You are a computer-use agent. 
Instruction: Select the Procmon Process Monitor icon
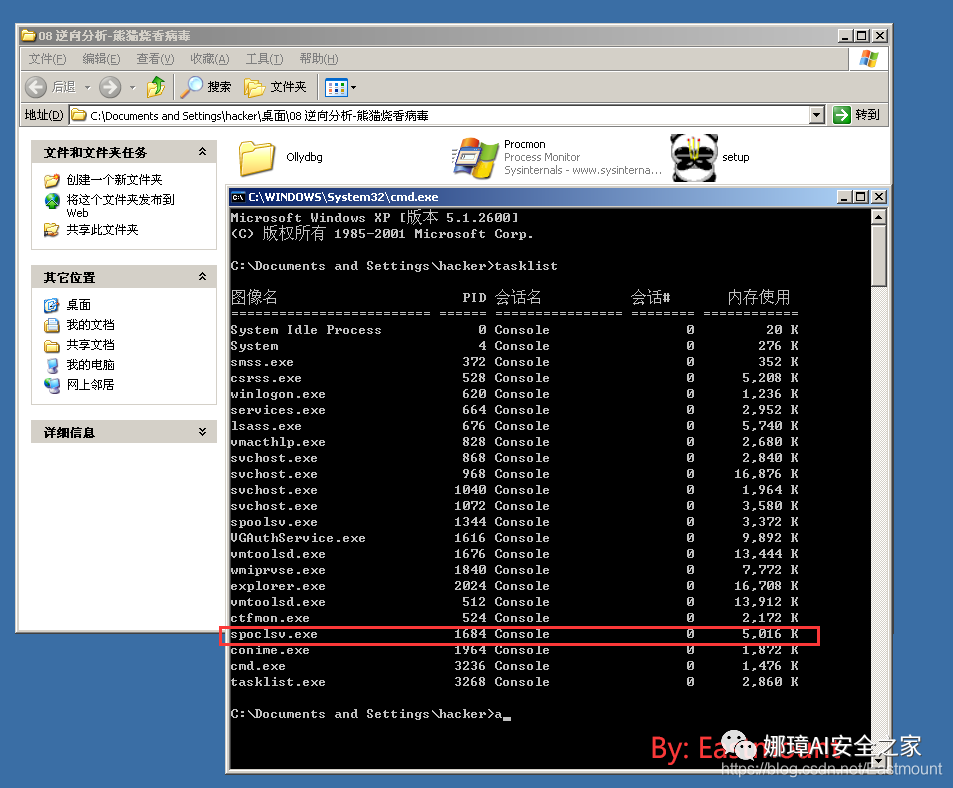tap(475, 158)
